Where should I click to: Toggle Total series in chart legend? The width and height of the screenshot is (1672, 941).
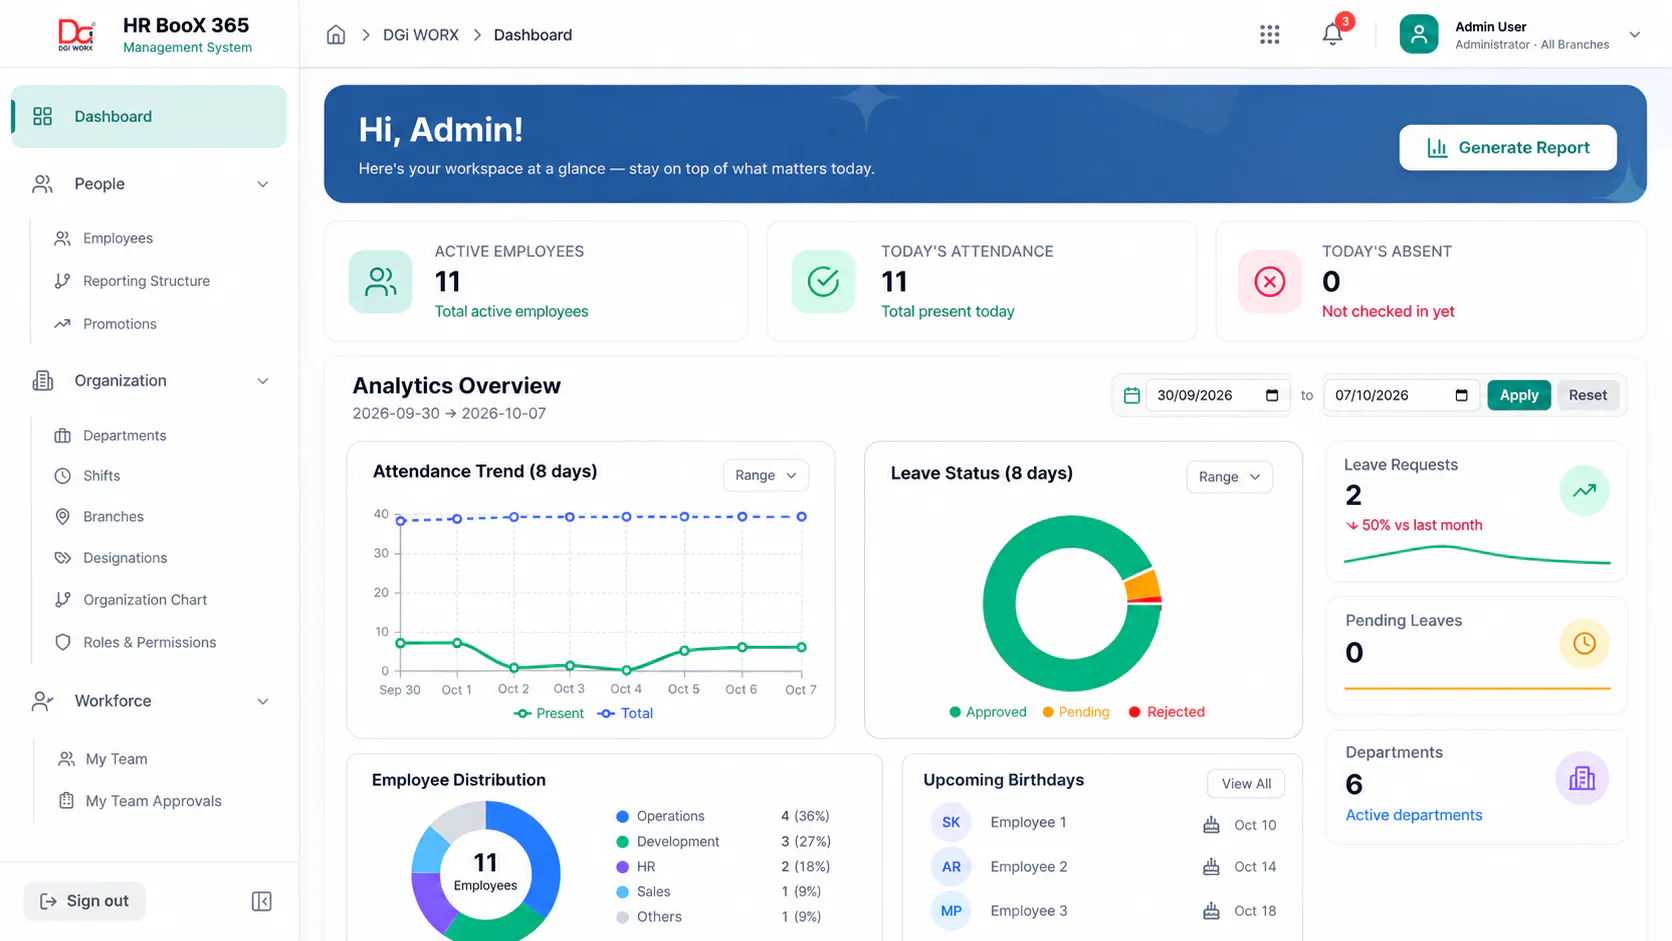pyautogui.click(x=625, y=713)
